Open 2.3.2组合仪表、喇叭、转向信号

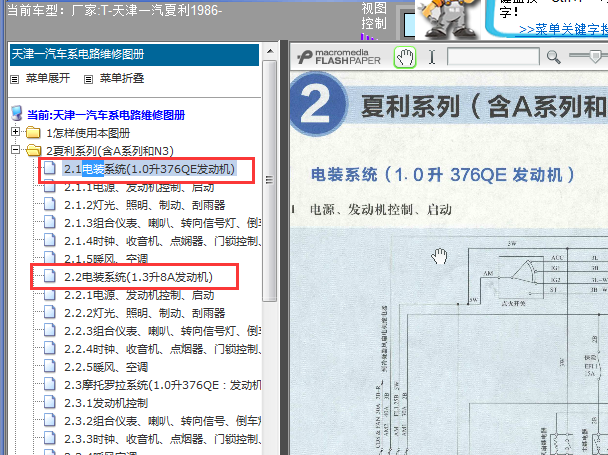point(162,421)
